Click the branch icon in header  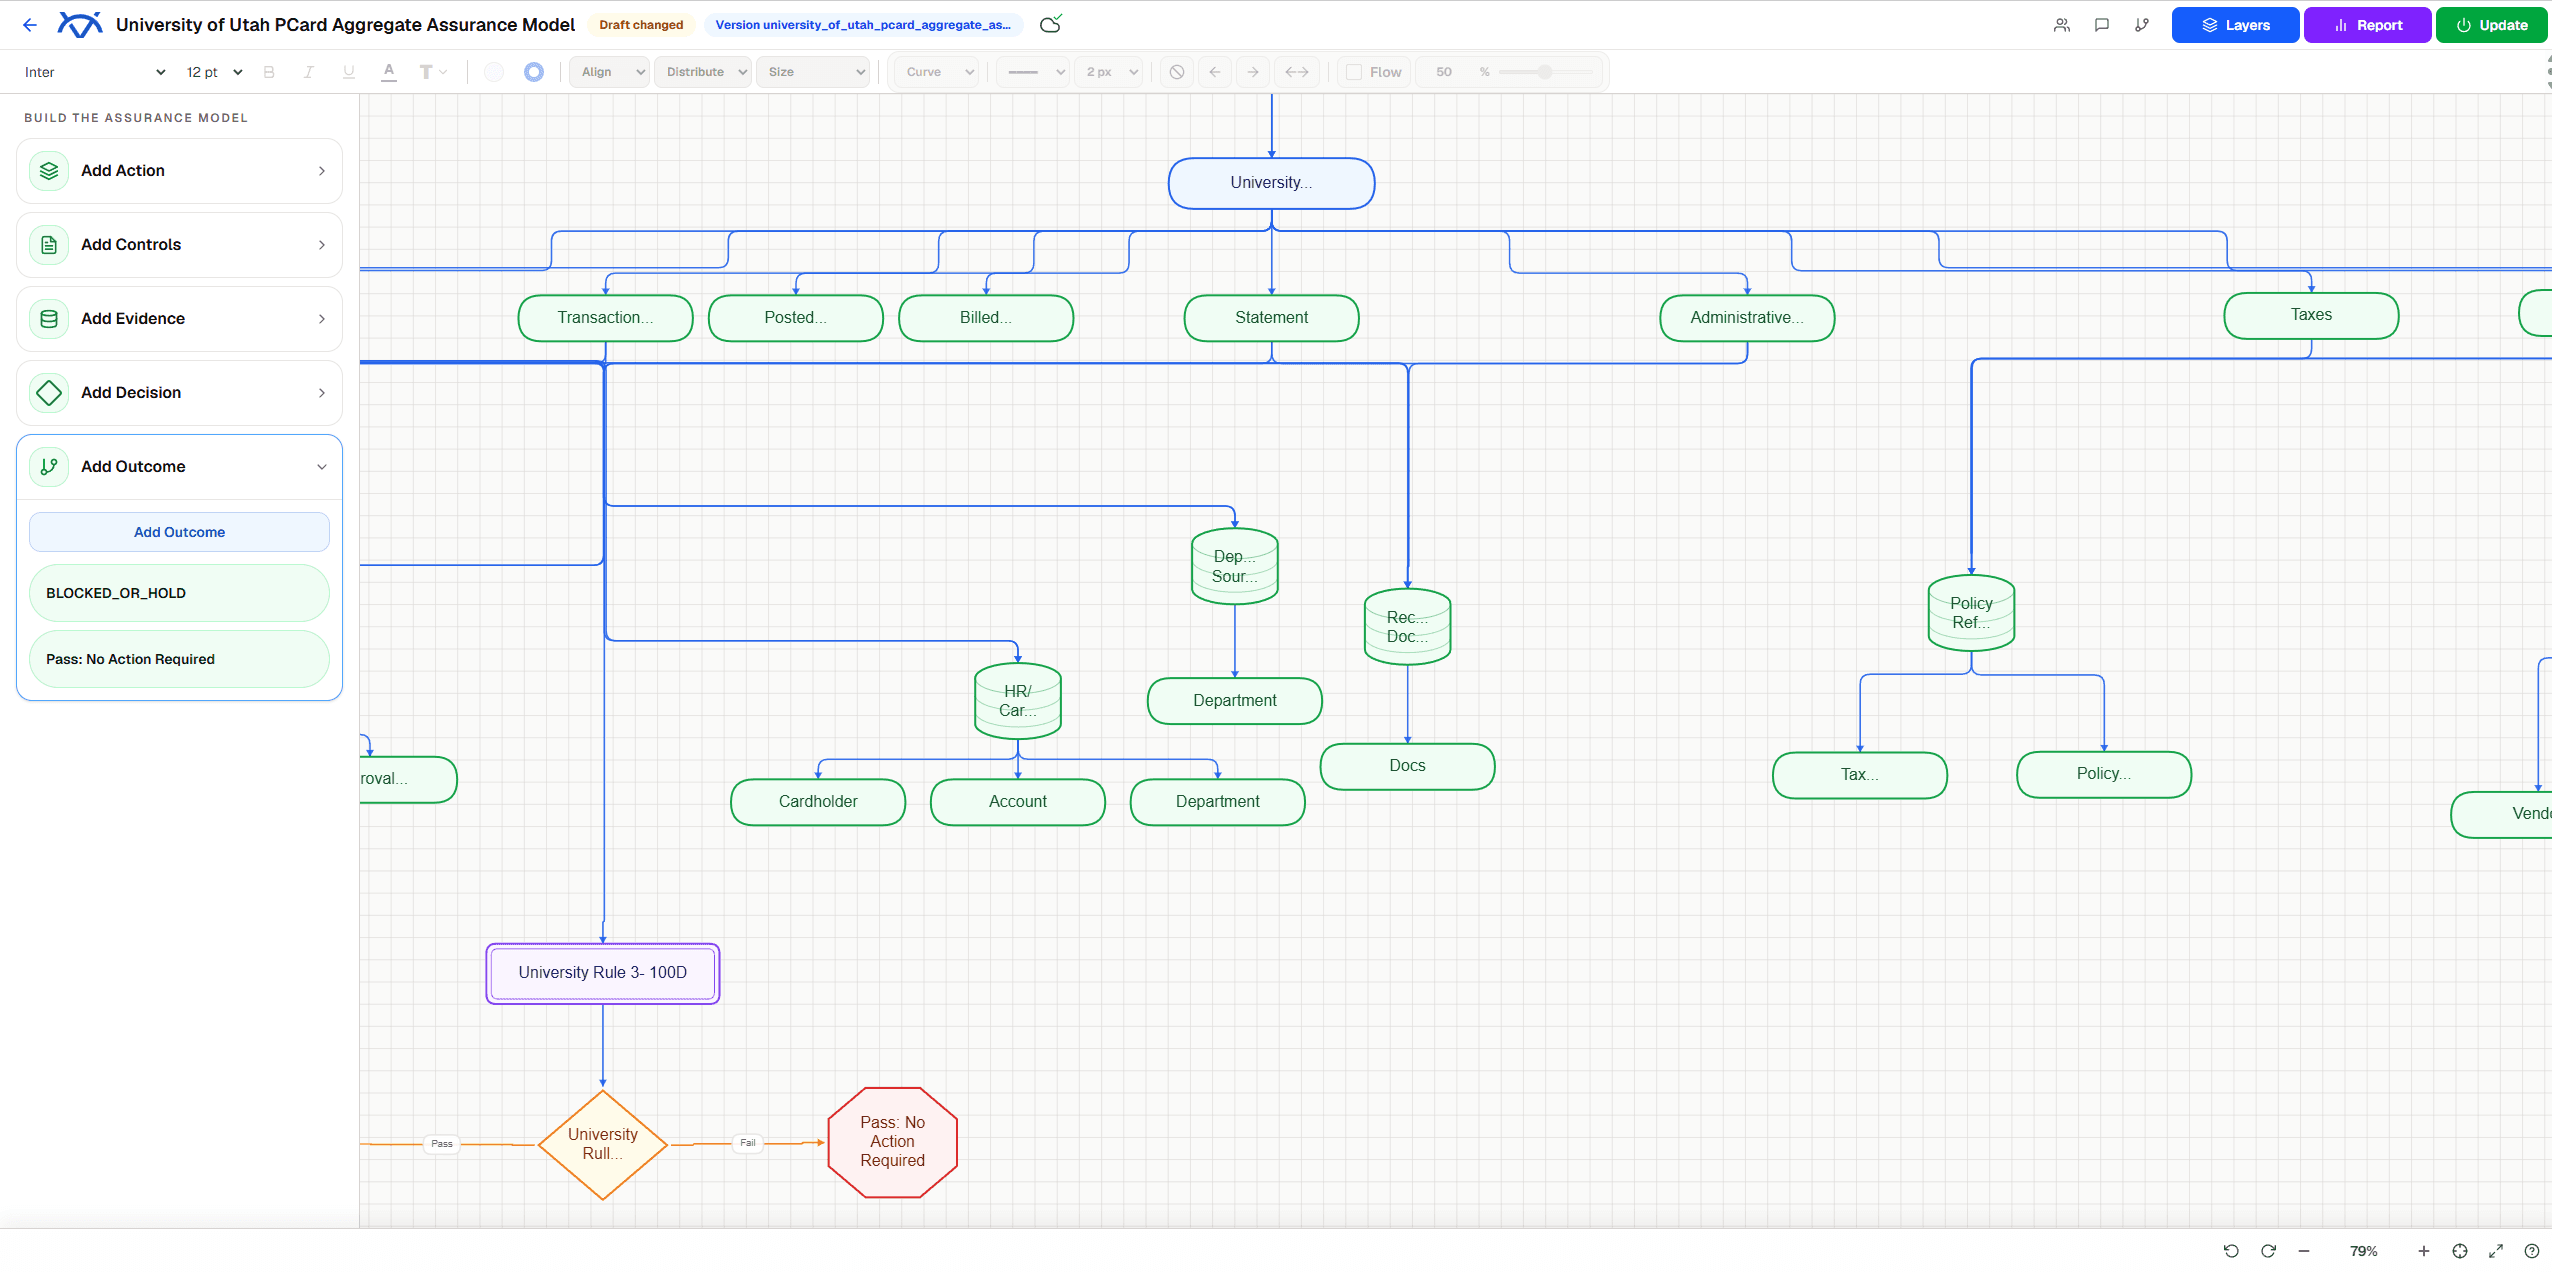(2142, 25)
